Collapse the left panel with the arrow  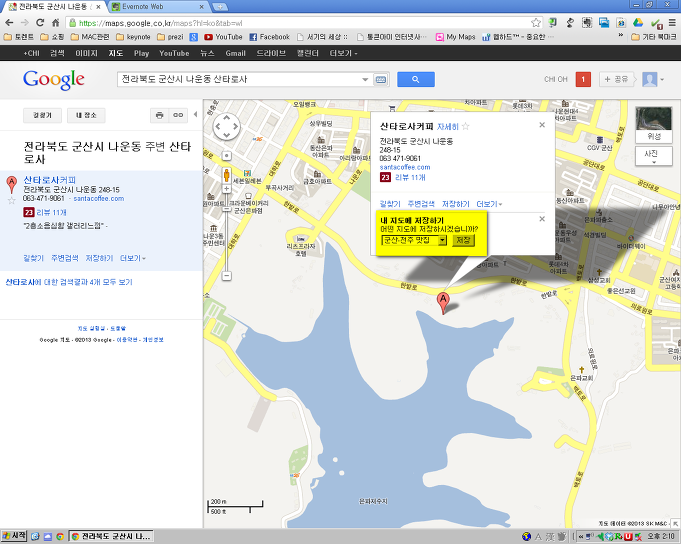point(195,114)
